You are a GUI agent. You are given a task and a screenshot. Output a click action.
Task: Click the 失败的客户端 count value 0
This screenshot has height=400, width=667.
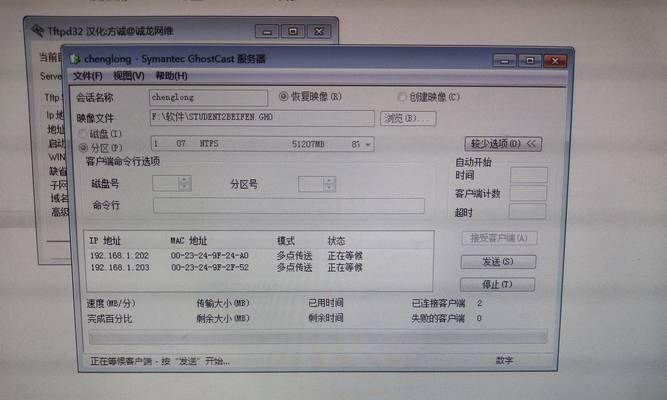479,318
